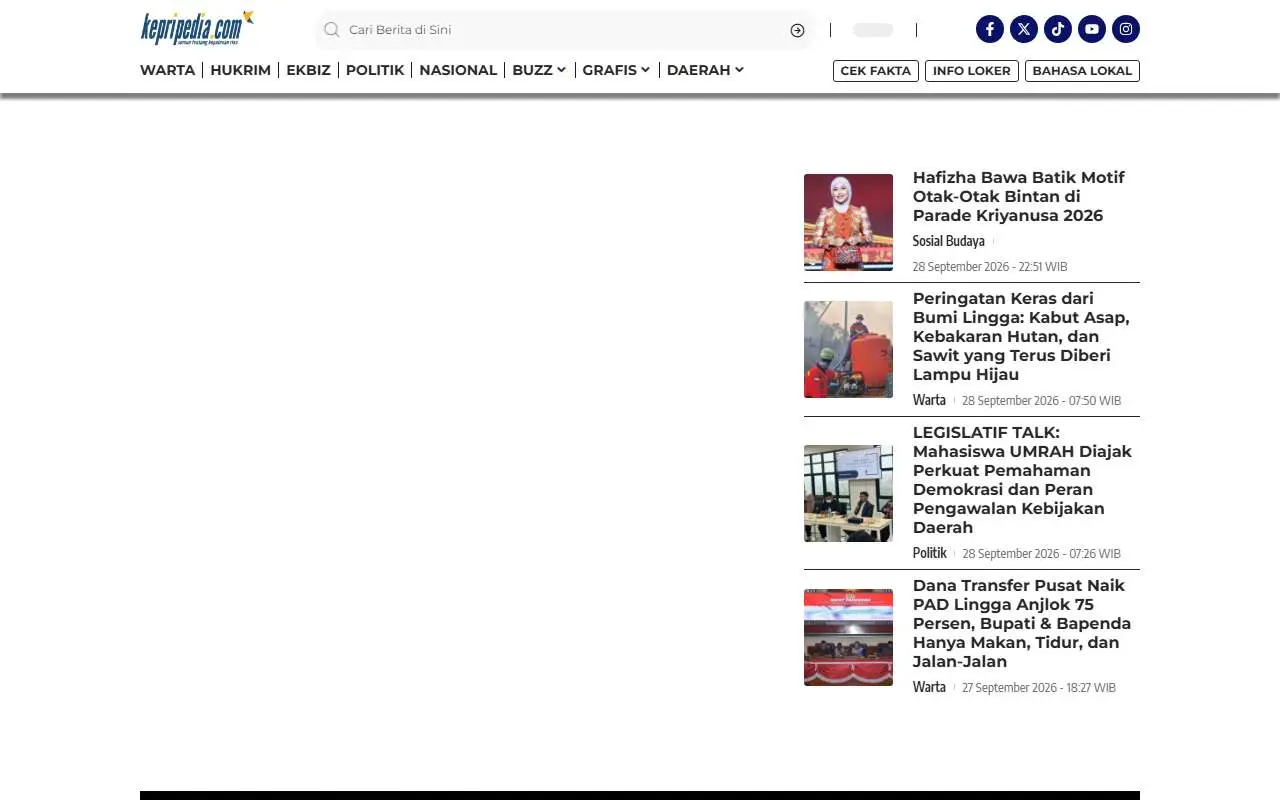Click the '28 September 2026 - 22:51 WIB' timestamp
This screenshot has height=800, width=1280.
990,267
